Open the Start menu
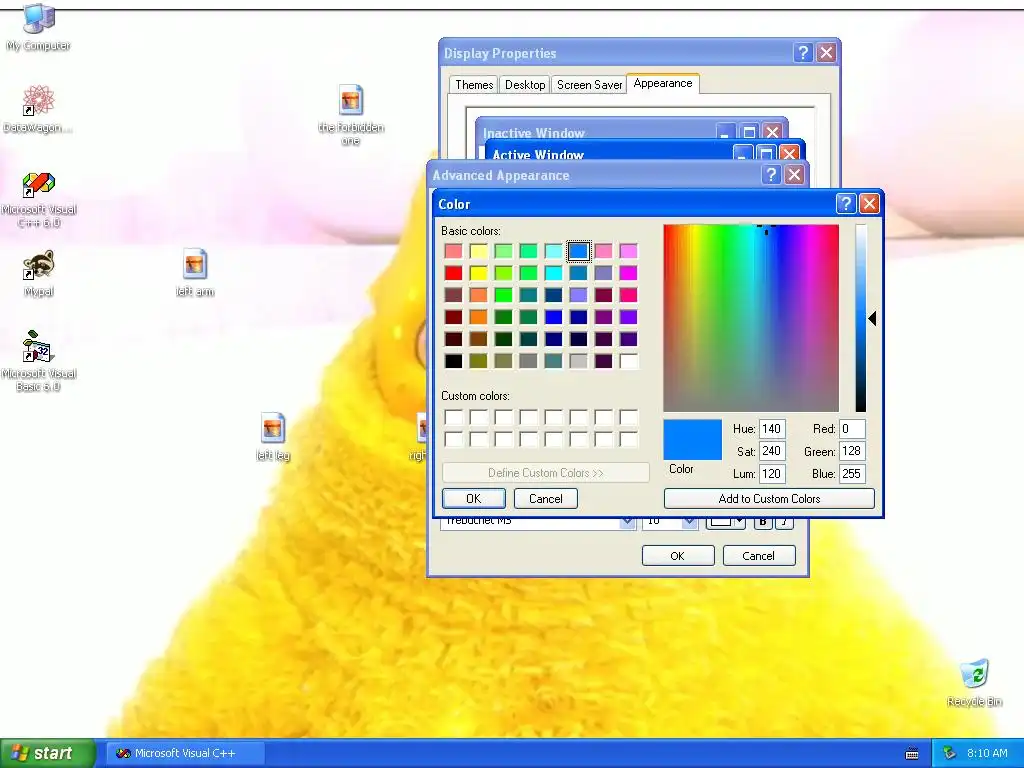This screenshot has width=1024, height=768. [x=48, y=753]
